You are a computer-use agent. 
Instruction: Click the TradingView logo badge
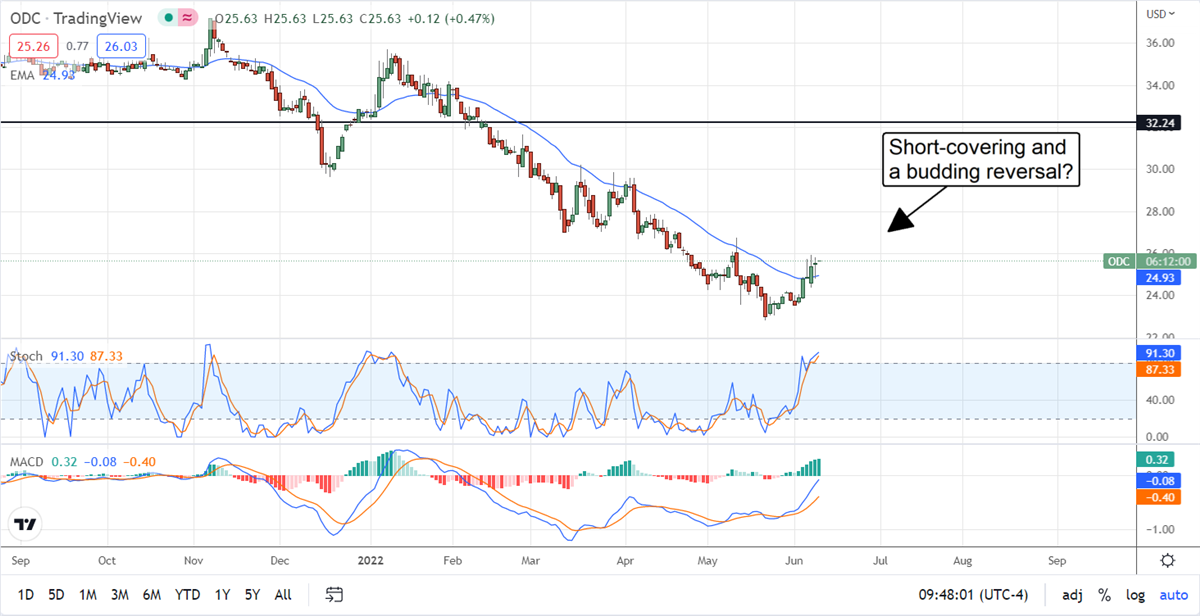click(x=26, y=524)
